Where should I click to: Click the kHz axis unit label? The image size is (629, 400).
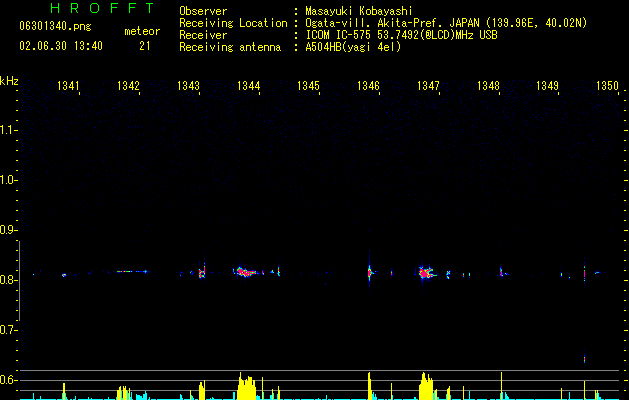coord(9,81)
